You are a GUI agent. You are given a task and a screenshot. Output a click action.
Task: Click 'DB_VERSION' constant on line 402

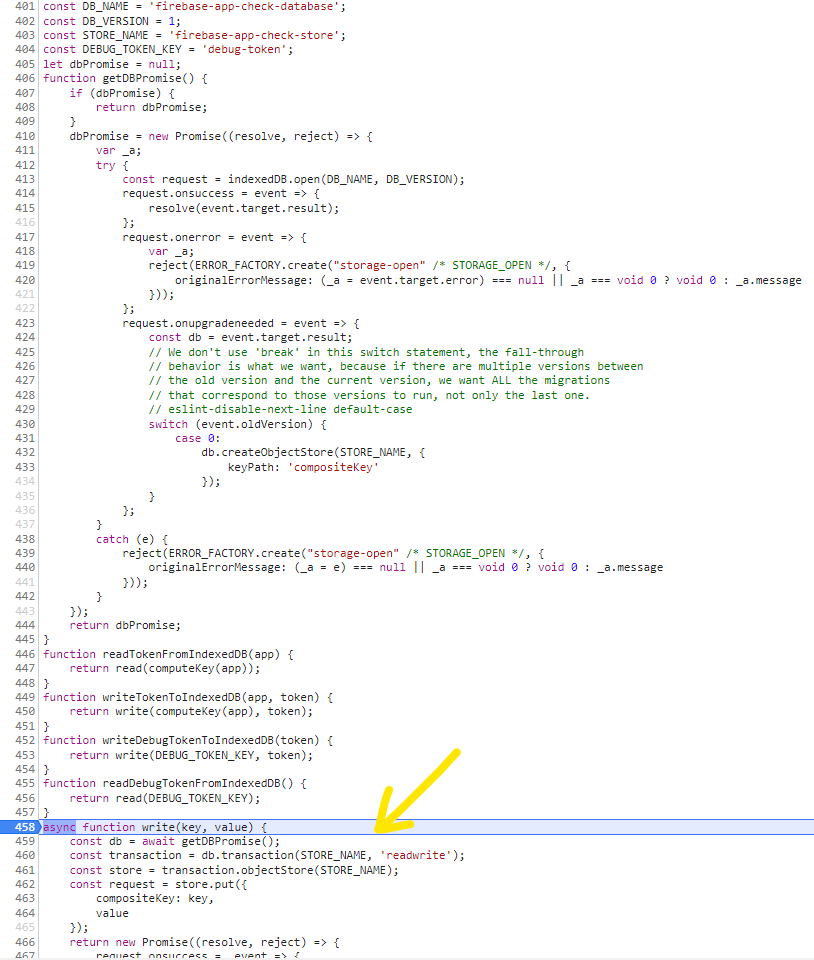click(x=116, y=21)
